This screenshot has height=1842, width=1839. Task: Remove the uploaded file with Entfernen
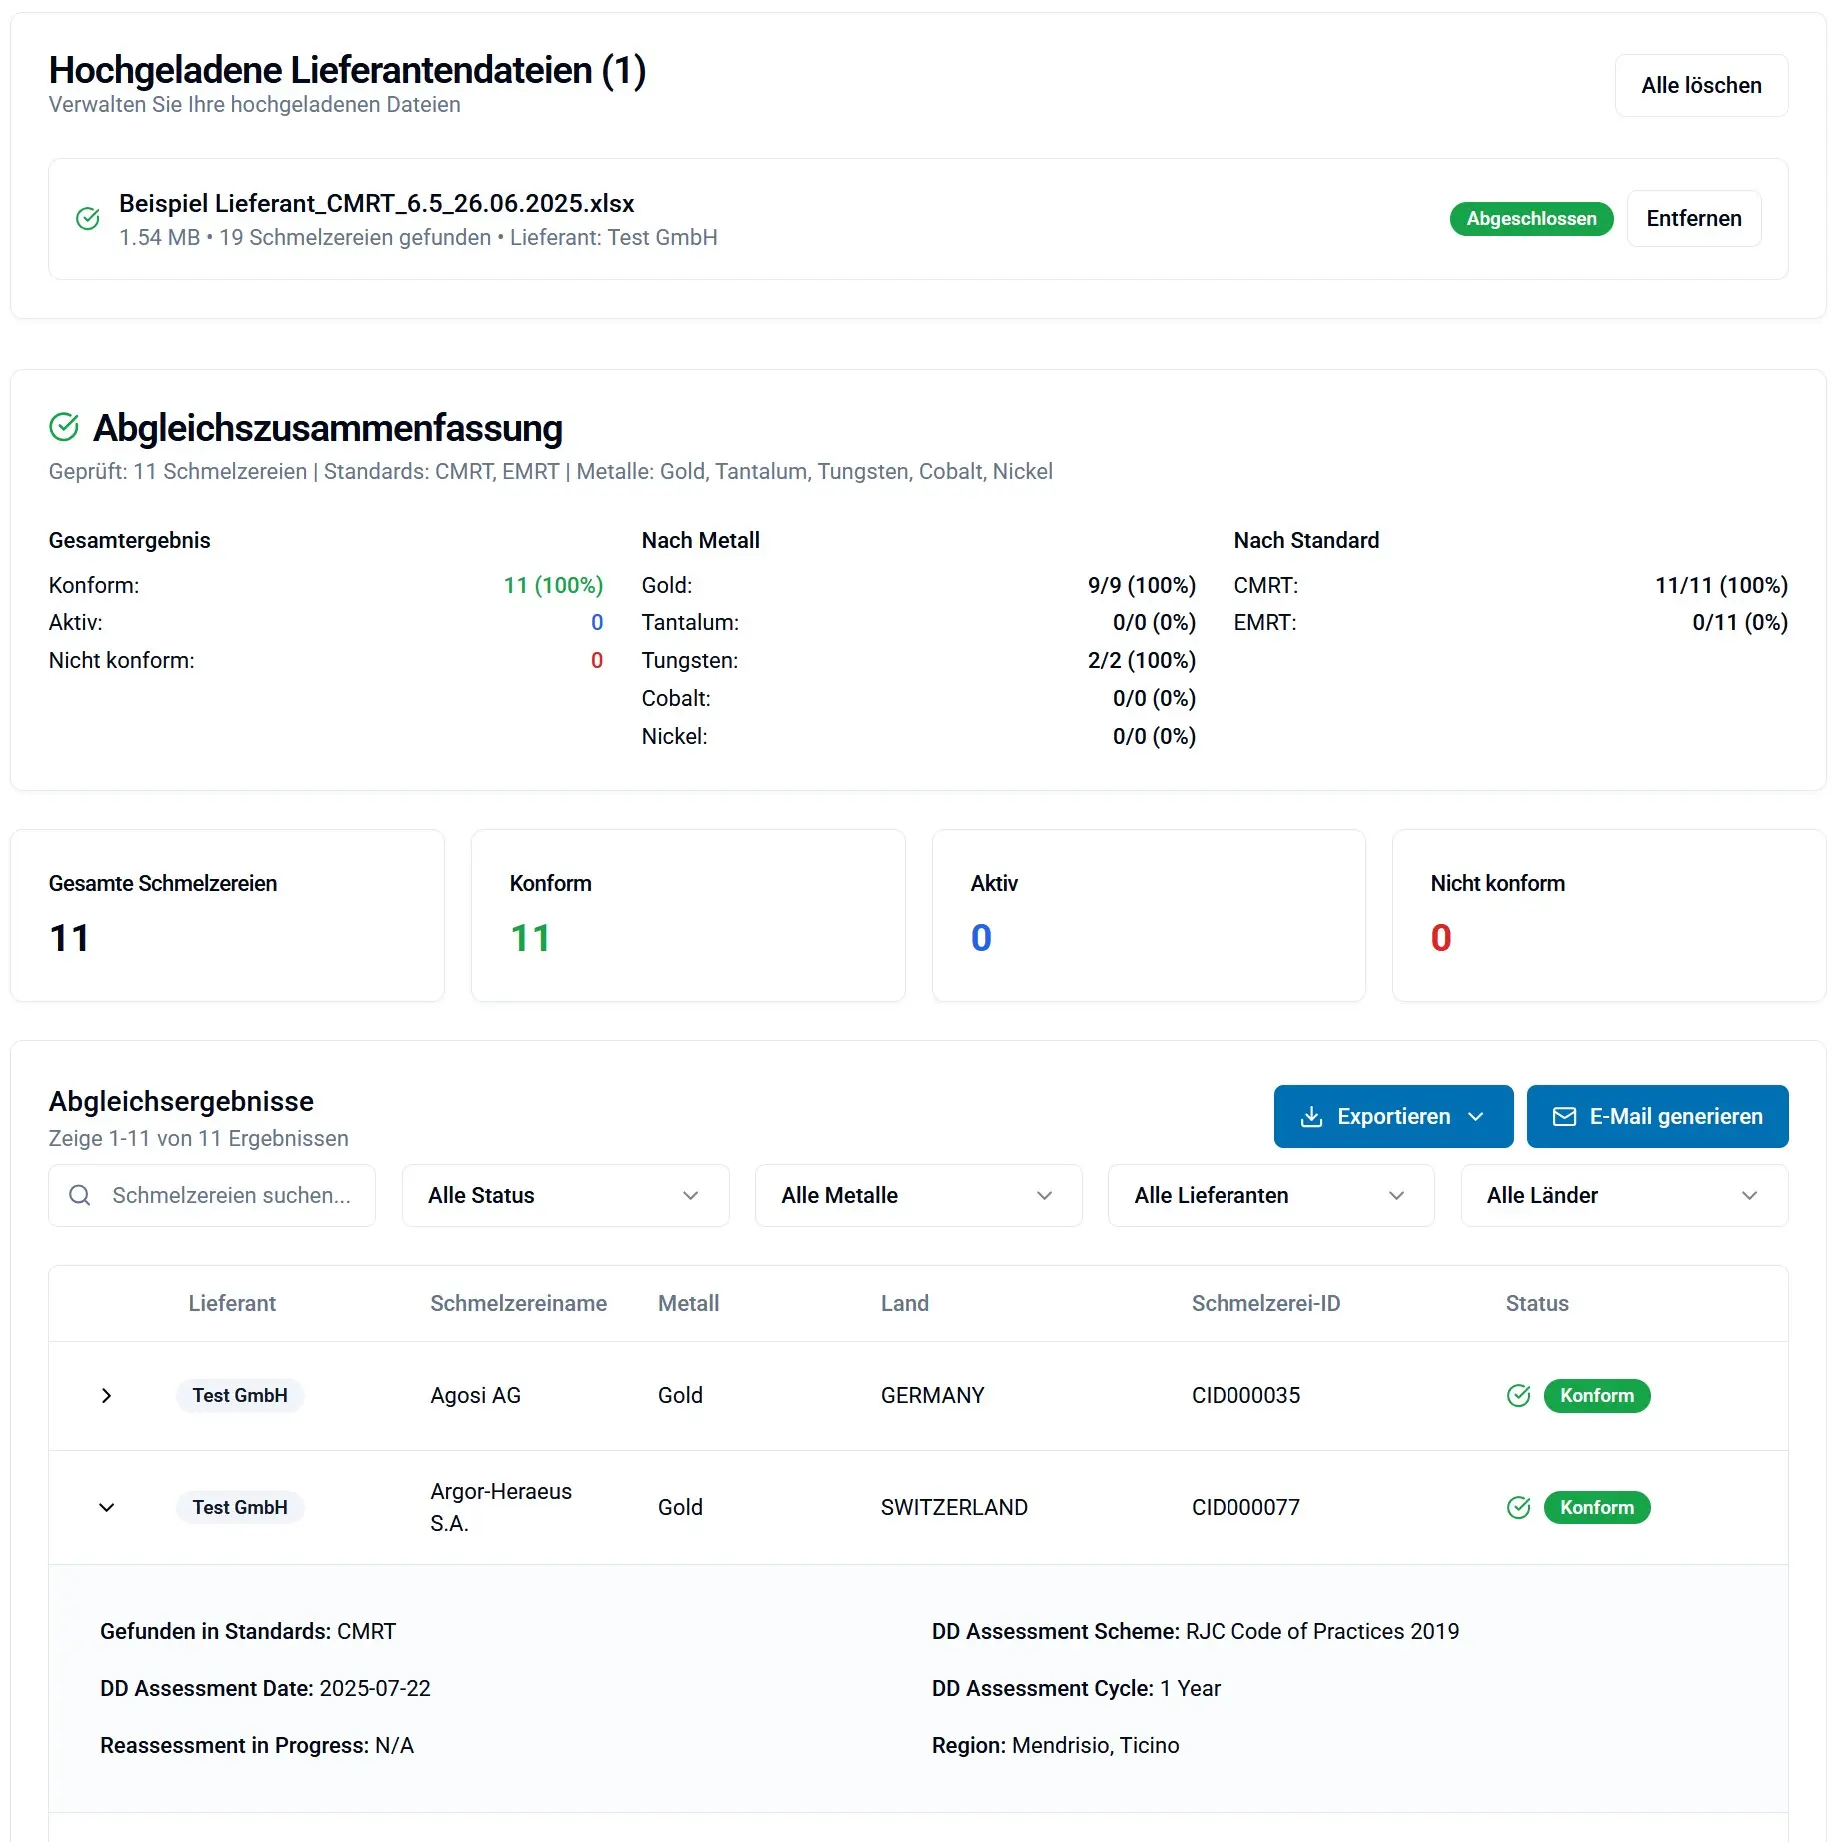tap(1693, 219)
